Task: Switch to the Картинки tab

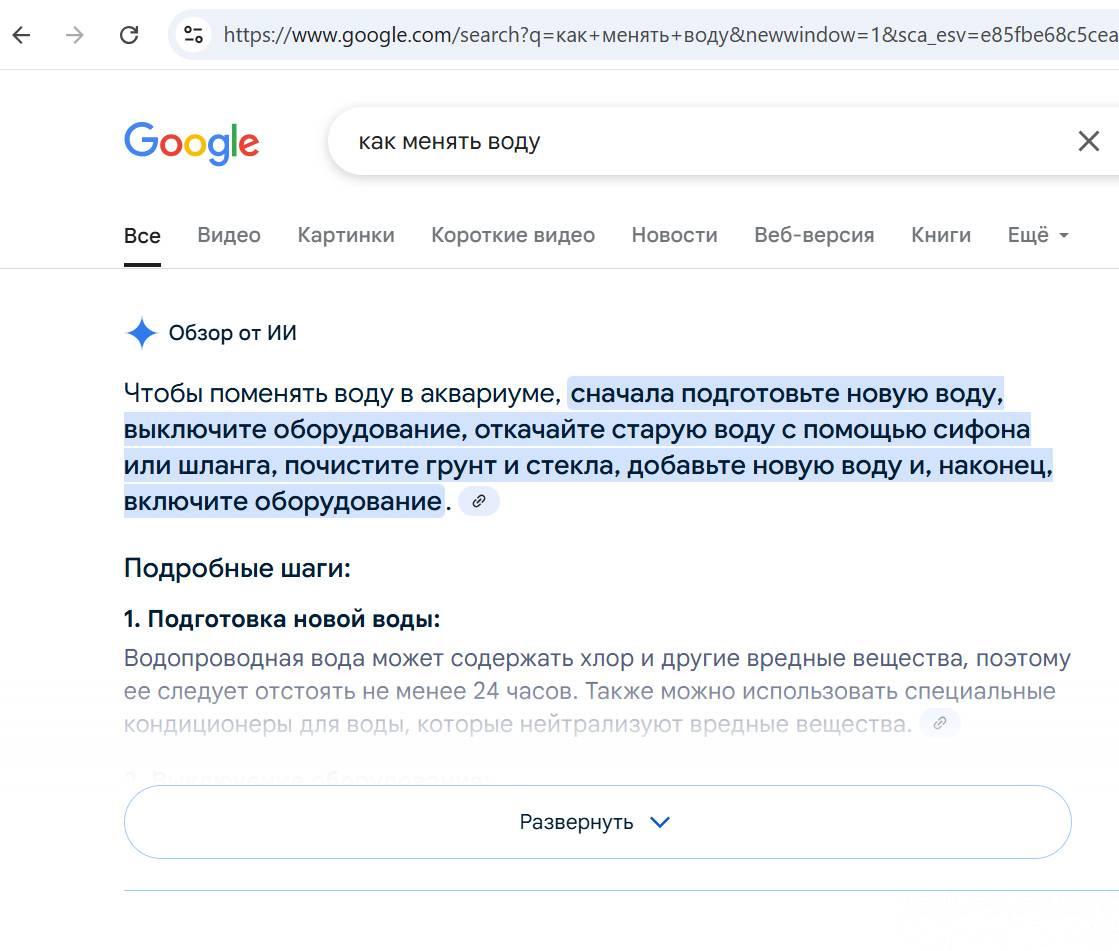Action: tap(346, 235)
